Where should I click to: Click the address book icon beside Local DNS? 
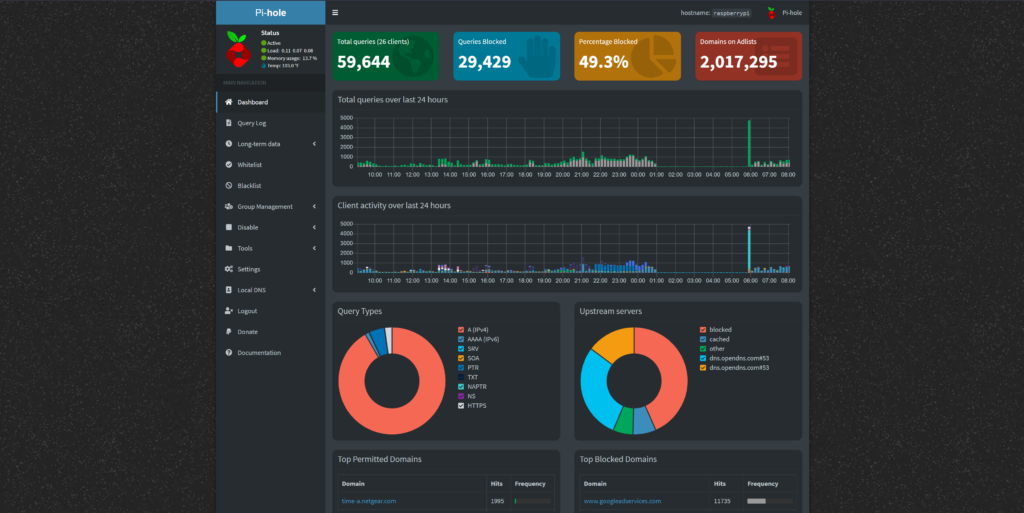pos(229,290)
